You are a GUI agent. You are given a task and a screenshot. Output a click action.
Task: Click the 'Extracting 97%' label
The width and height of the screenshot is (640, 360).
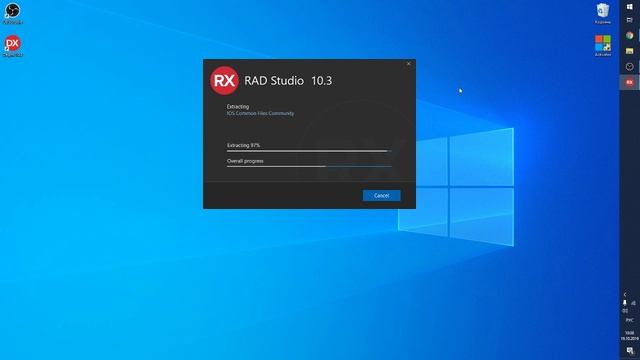point(243,145)
